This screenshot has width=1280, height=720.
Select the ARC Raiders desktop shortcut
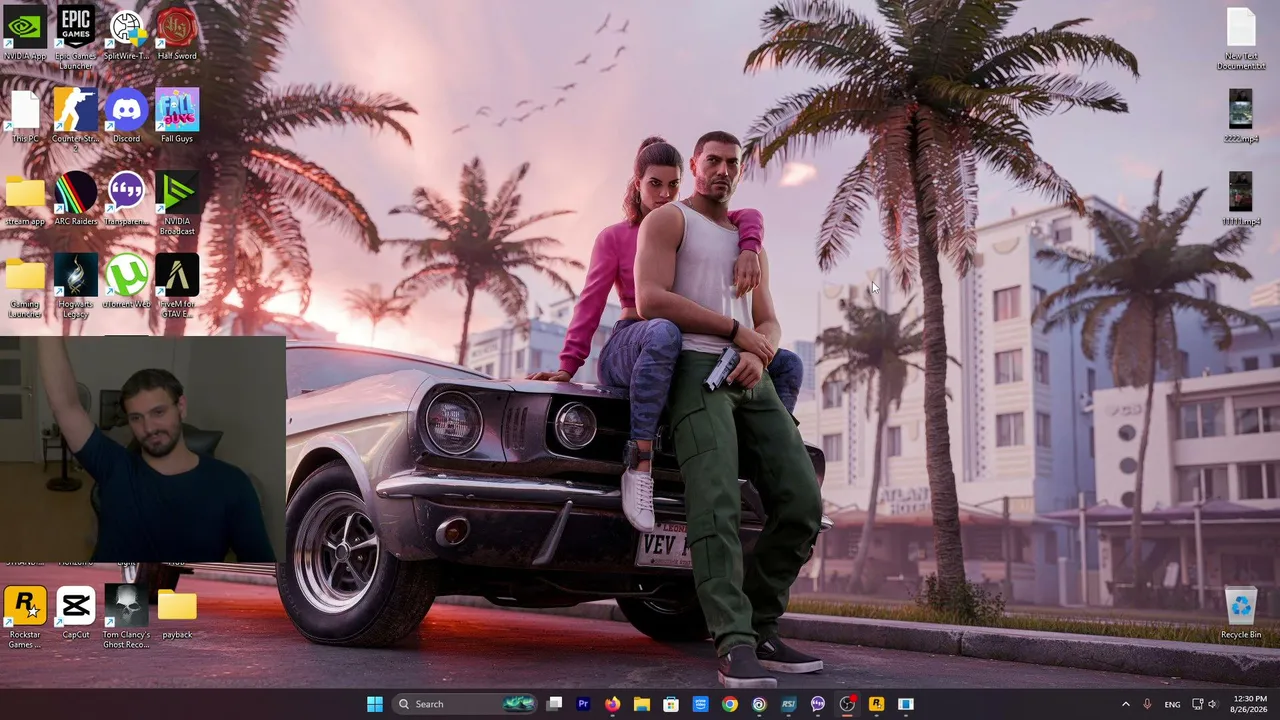[76, 200]
